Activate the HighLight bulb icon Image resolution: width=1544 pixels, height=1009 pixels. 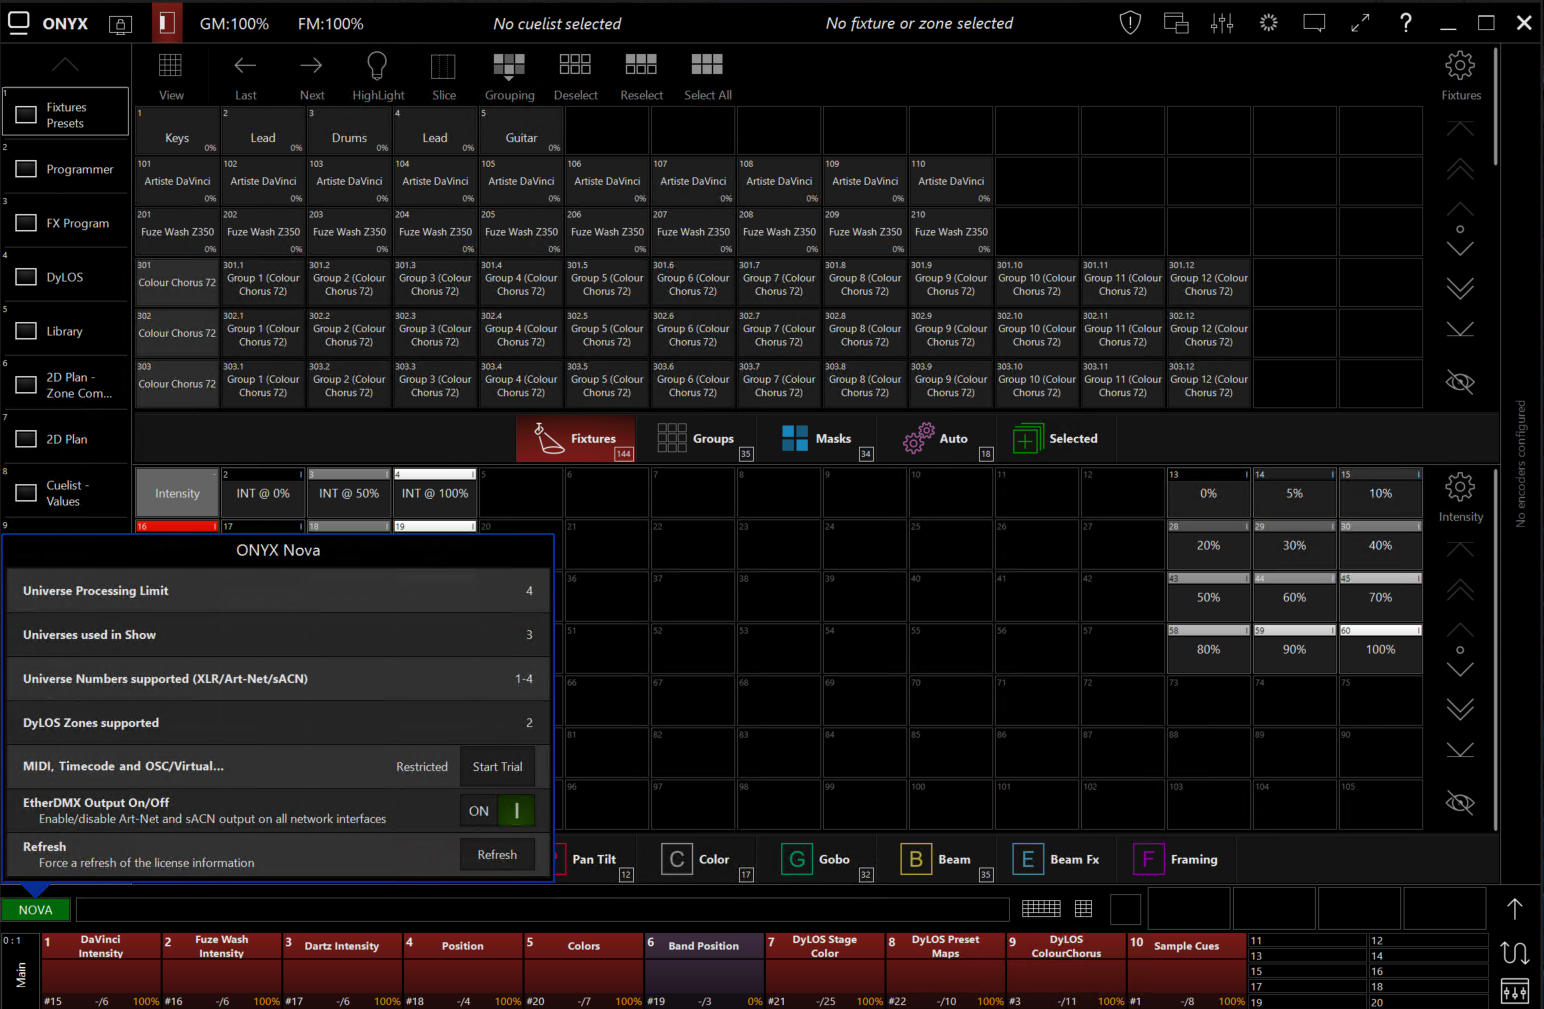(377, 66)
